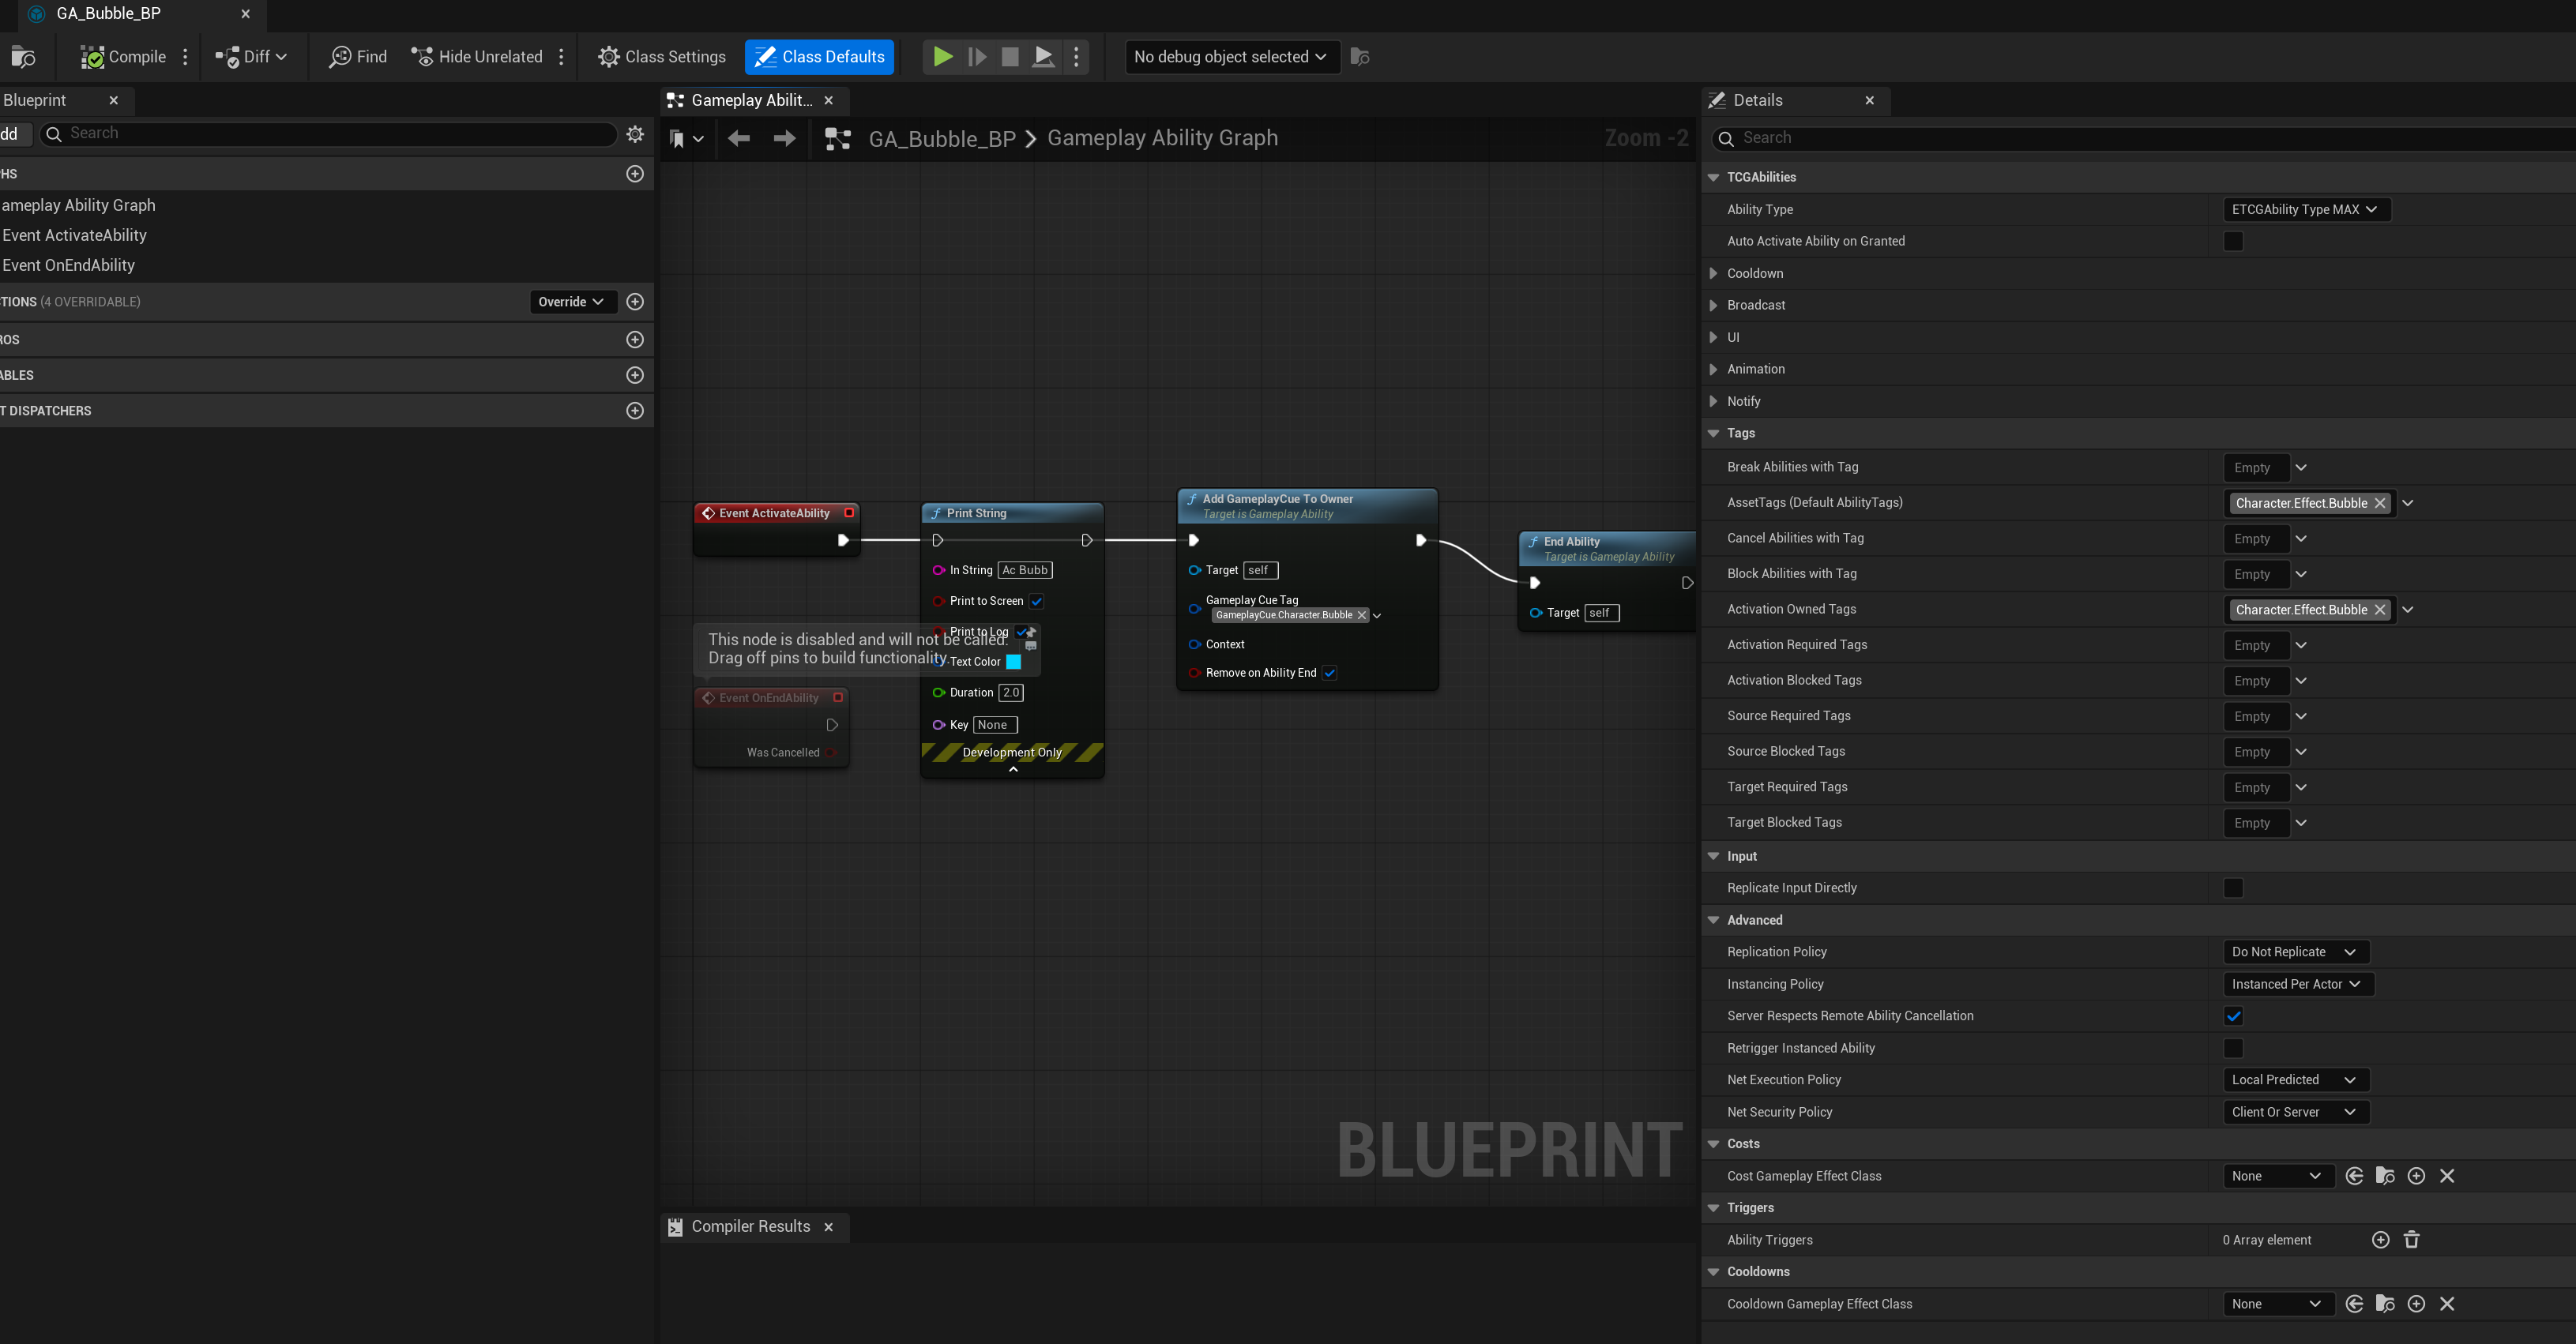
Task: Select Event OnEndAbility in the Blueprint list
Action: pyautogui.click(x=69, y=265)
